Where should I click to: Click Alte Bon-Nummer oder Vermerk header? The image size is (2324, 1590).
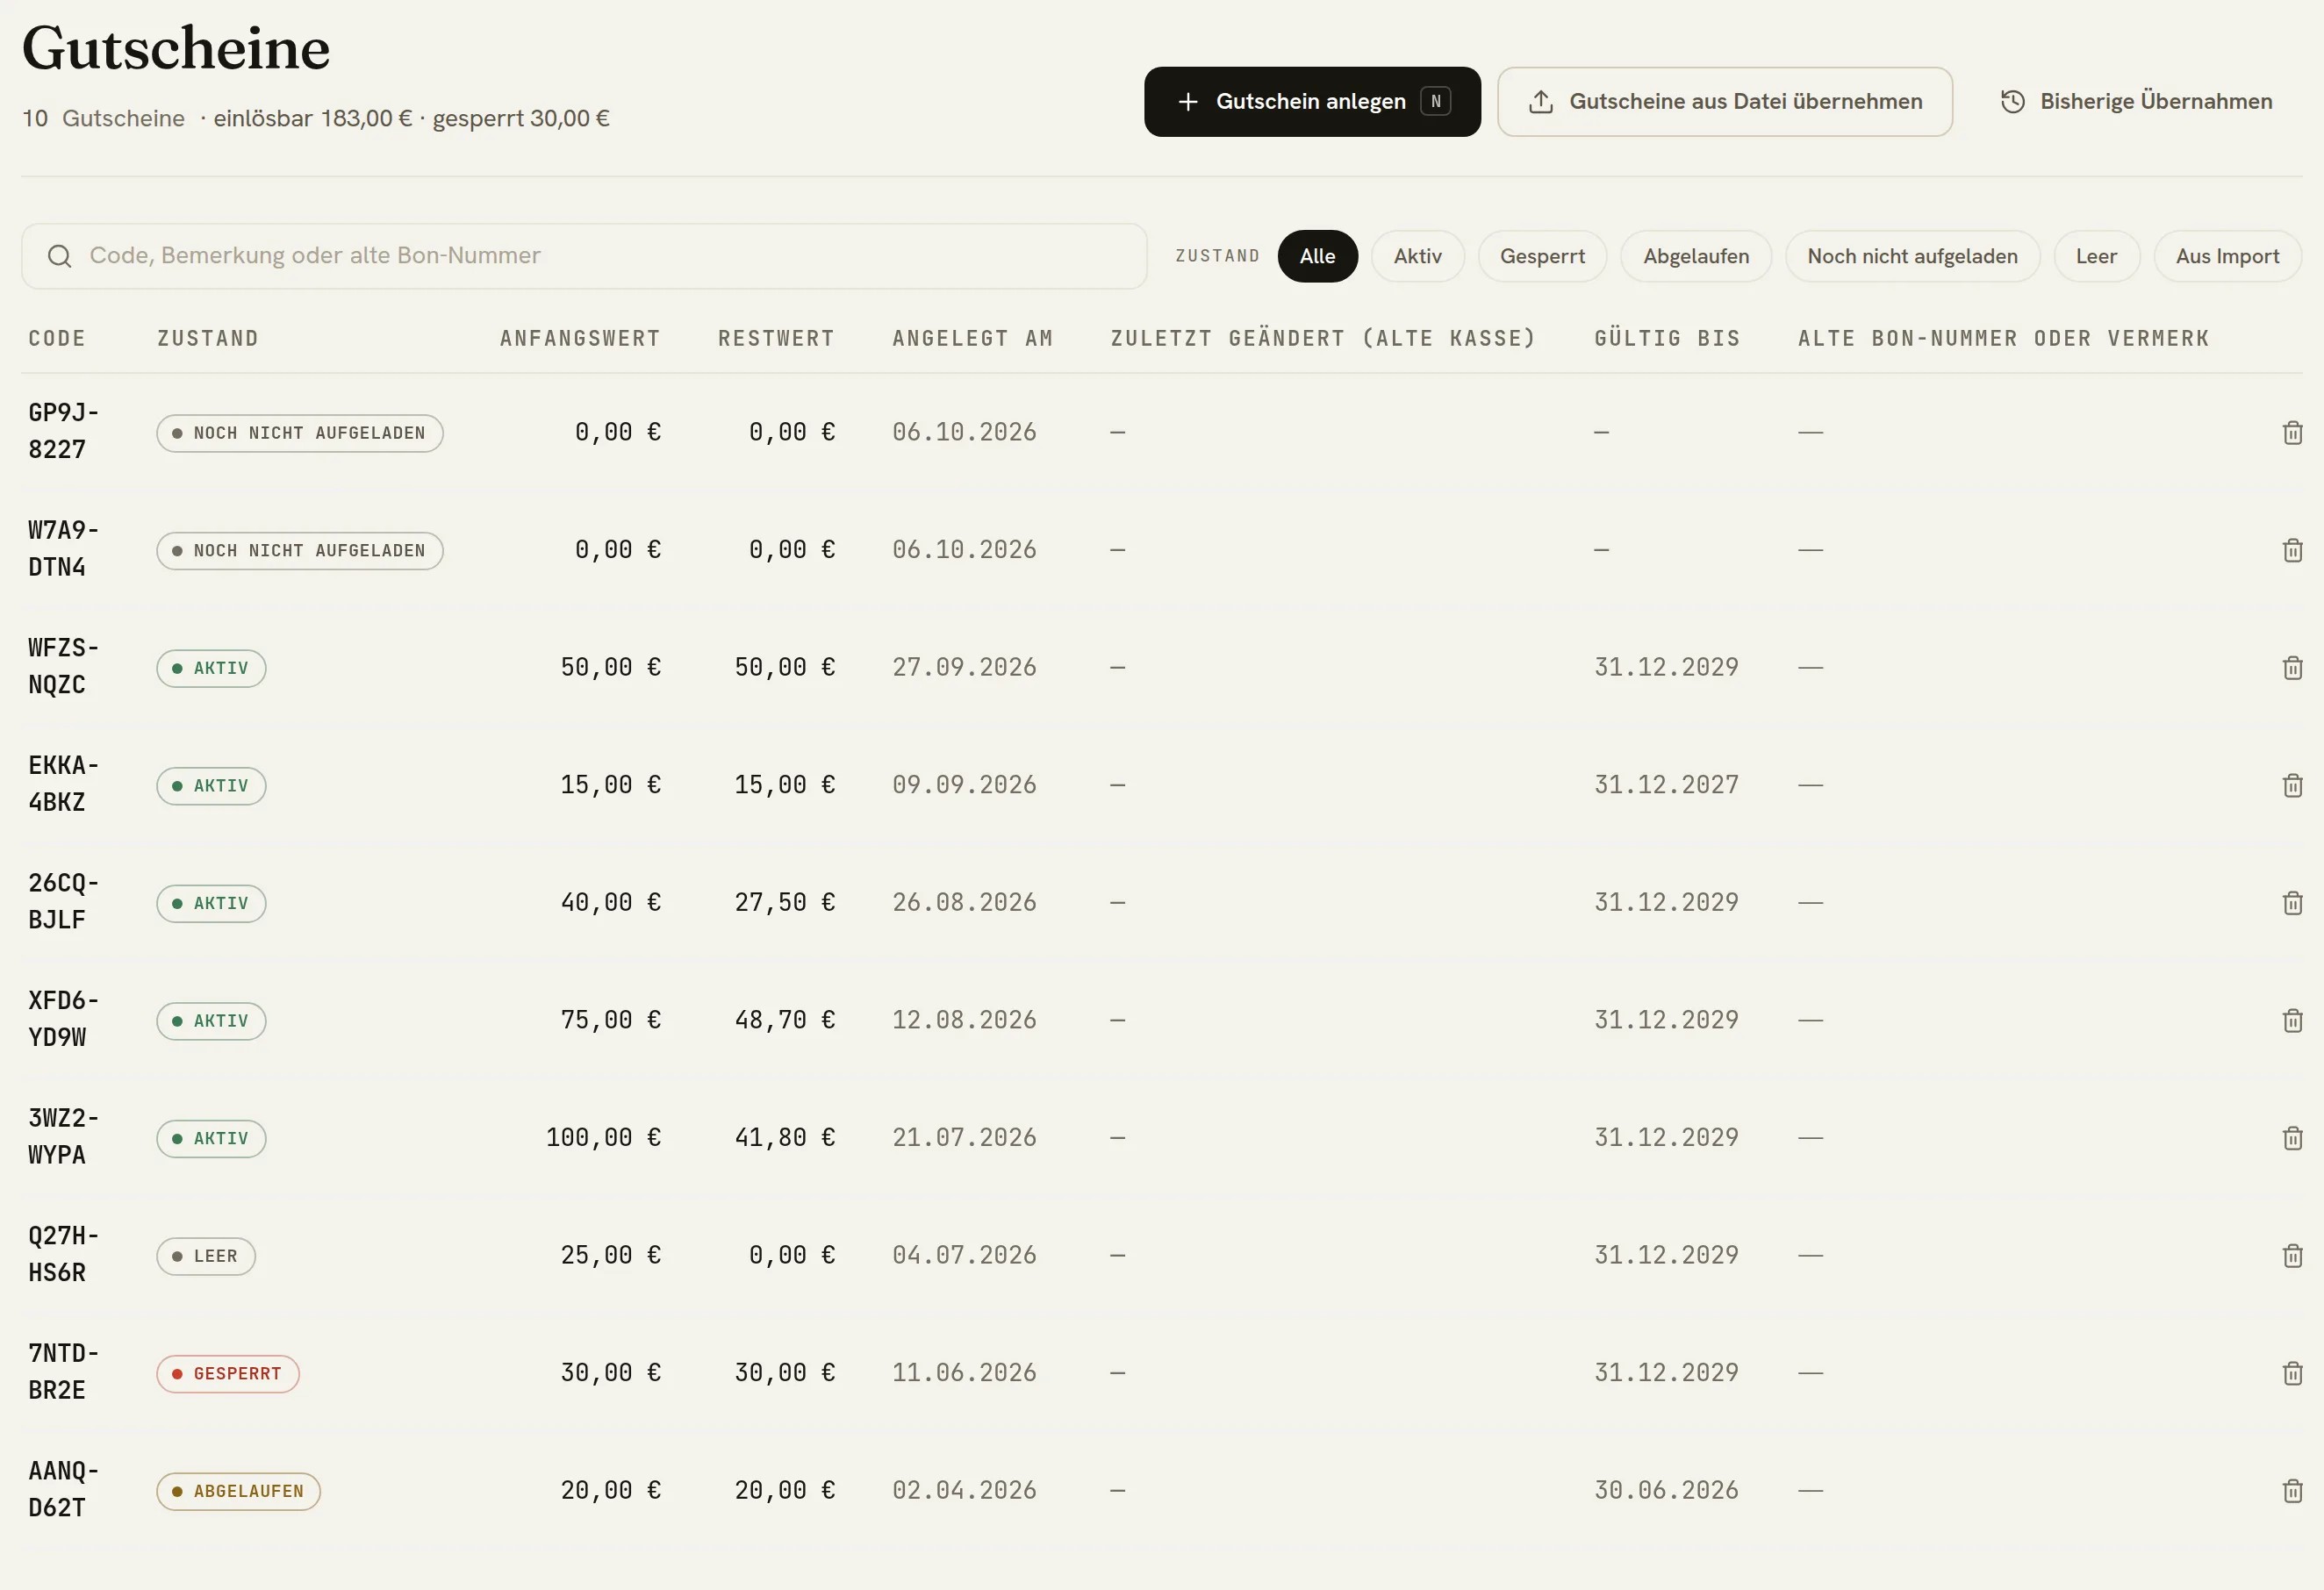(x=2003, y=338)
